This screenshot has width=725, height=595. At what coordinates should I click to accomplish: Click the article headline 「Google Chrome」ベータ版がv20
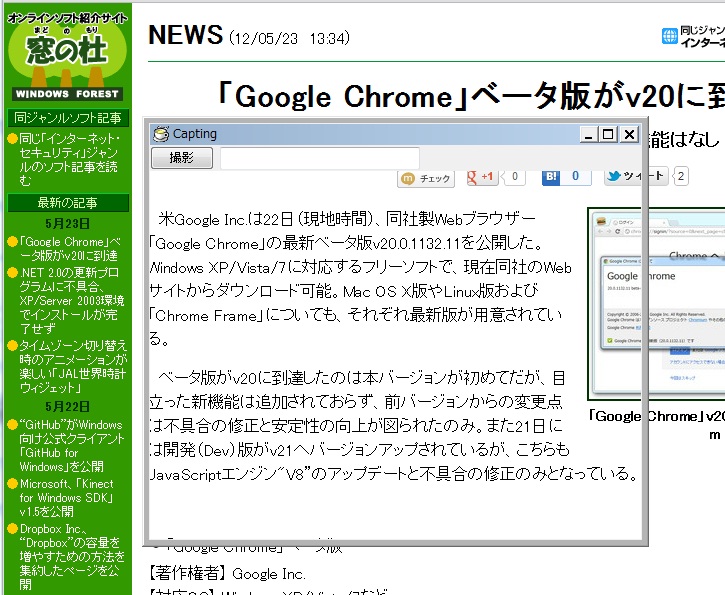pos(471,96)
